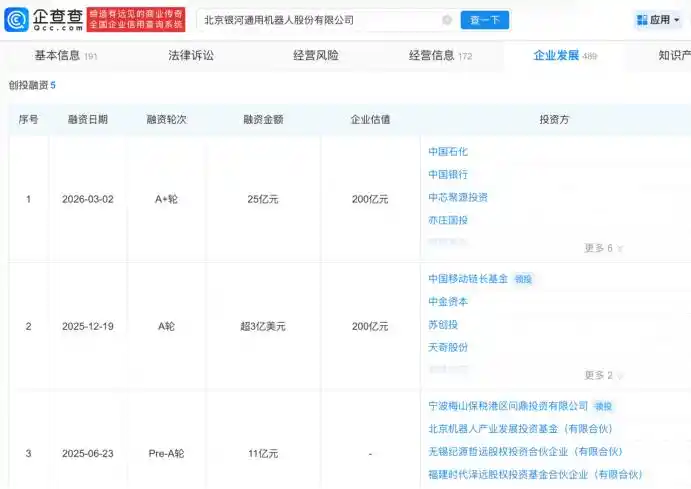Select 200亿元 valuation in the A+轮 row
The height and width of the screenshot is (489, 691).
coord(370,199)
